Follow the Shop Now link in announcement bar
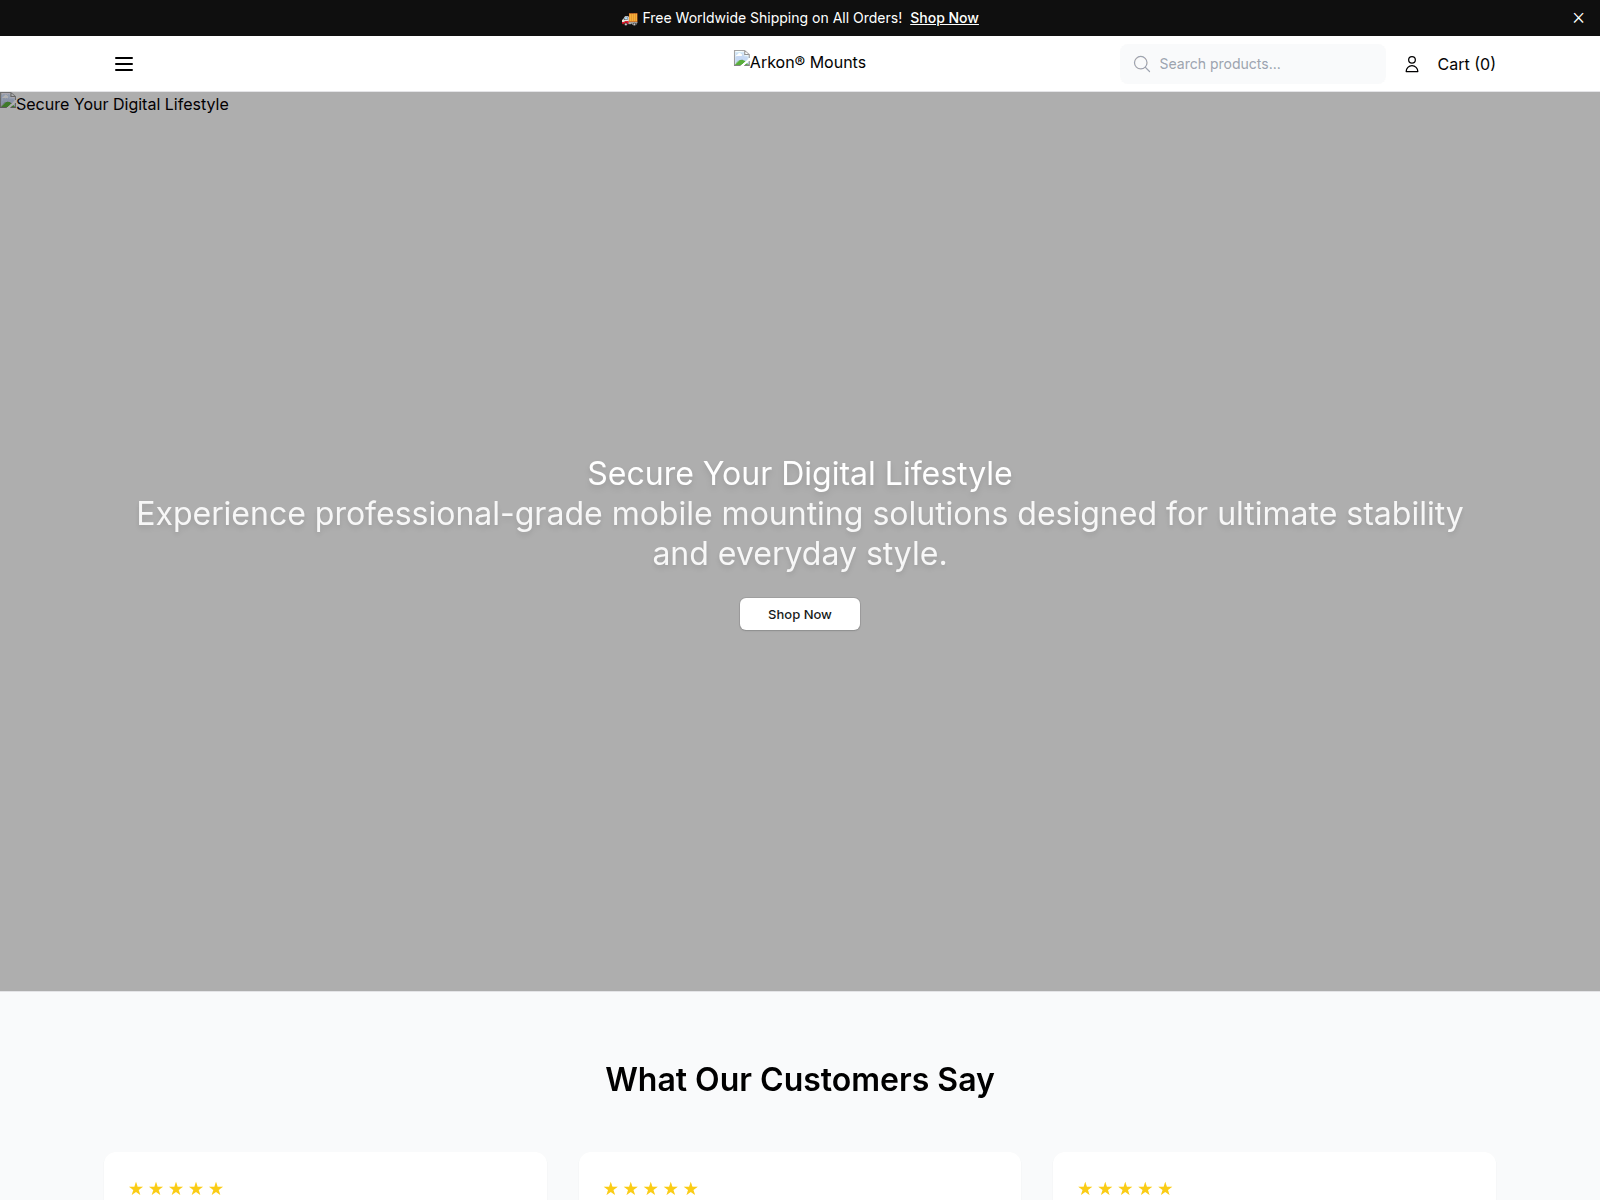The width and height of the screenshot is (1600, 1200). 944,18
